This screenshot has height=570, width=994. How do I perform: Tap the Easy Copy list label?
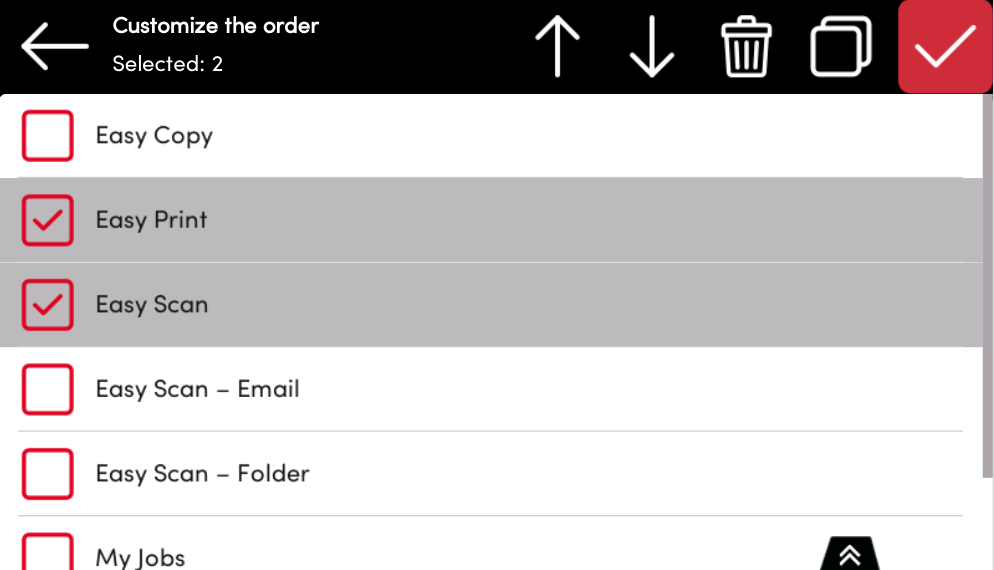(154, 136)
